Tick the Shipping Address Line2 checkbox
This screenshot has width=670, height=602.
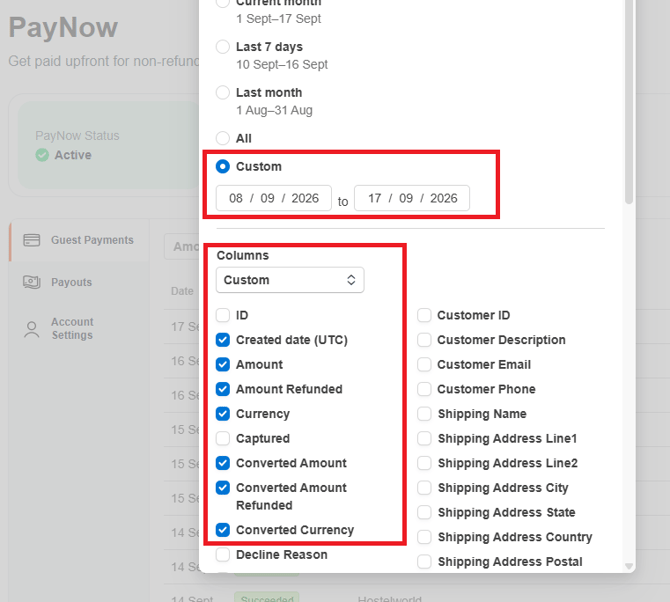tap(424, 463)
